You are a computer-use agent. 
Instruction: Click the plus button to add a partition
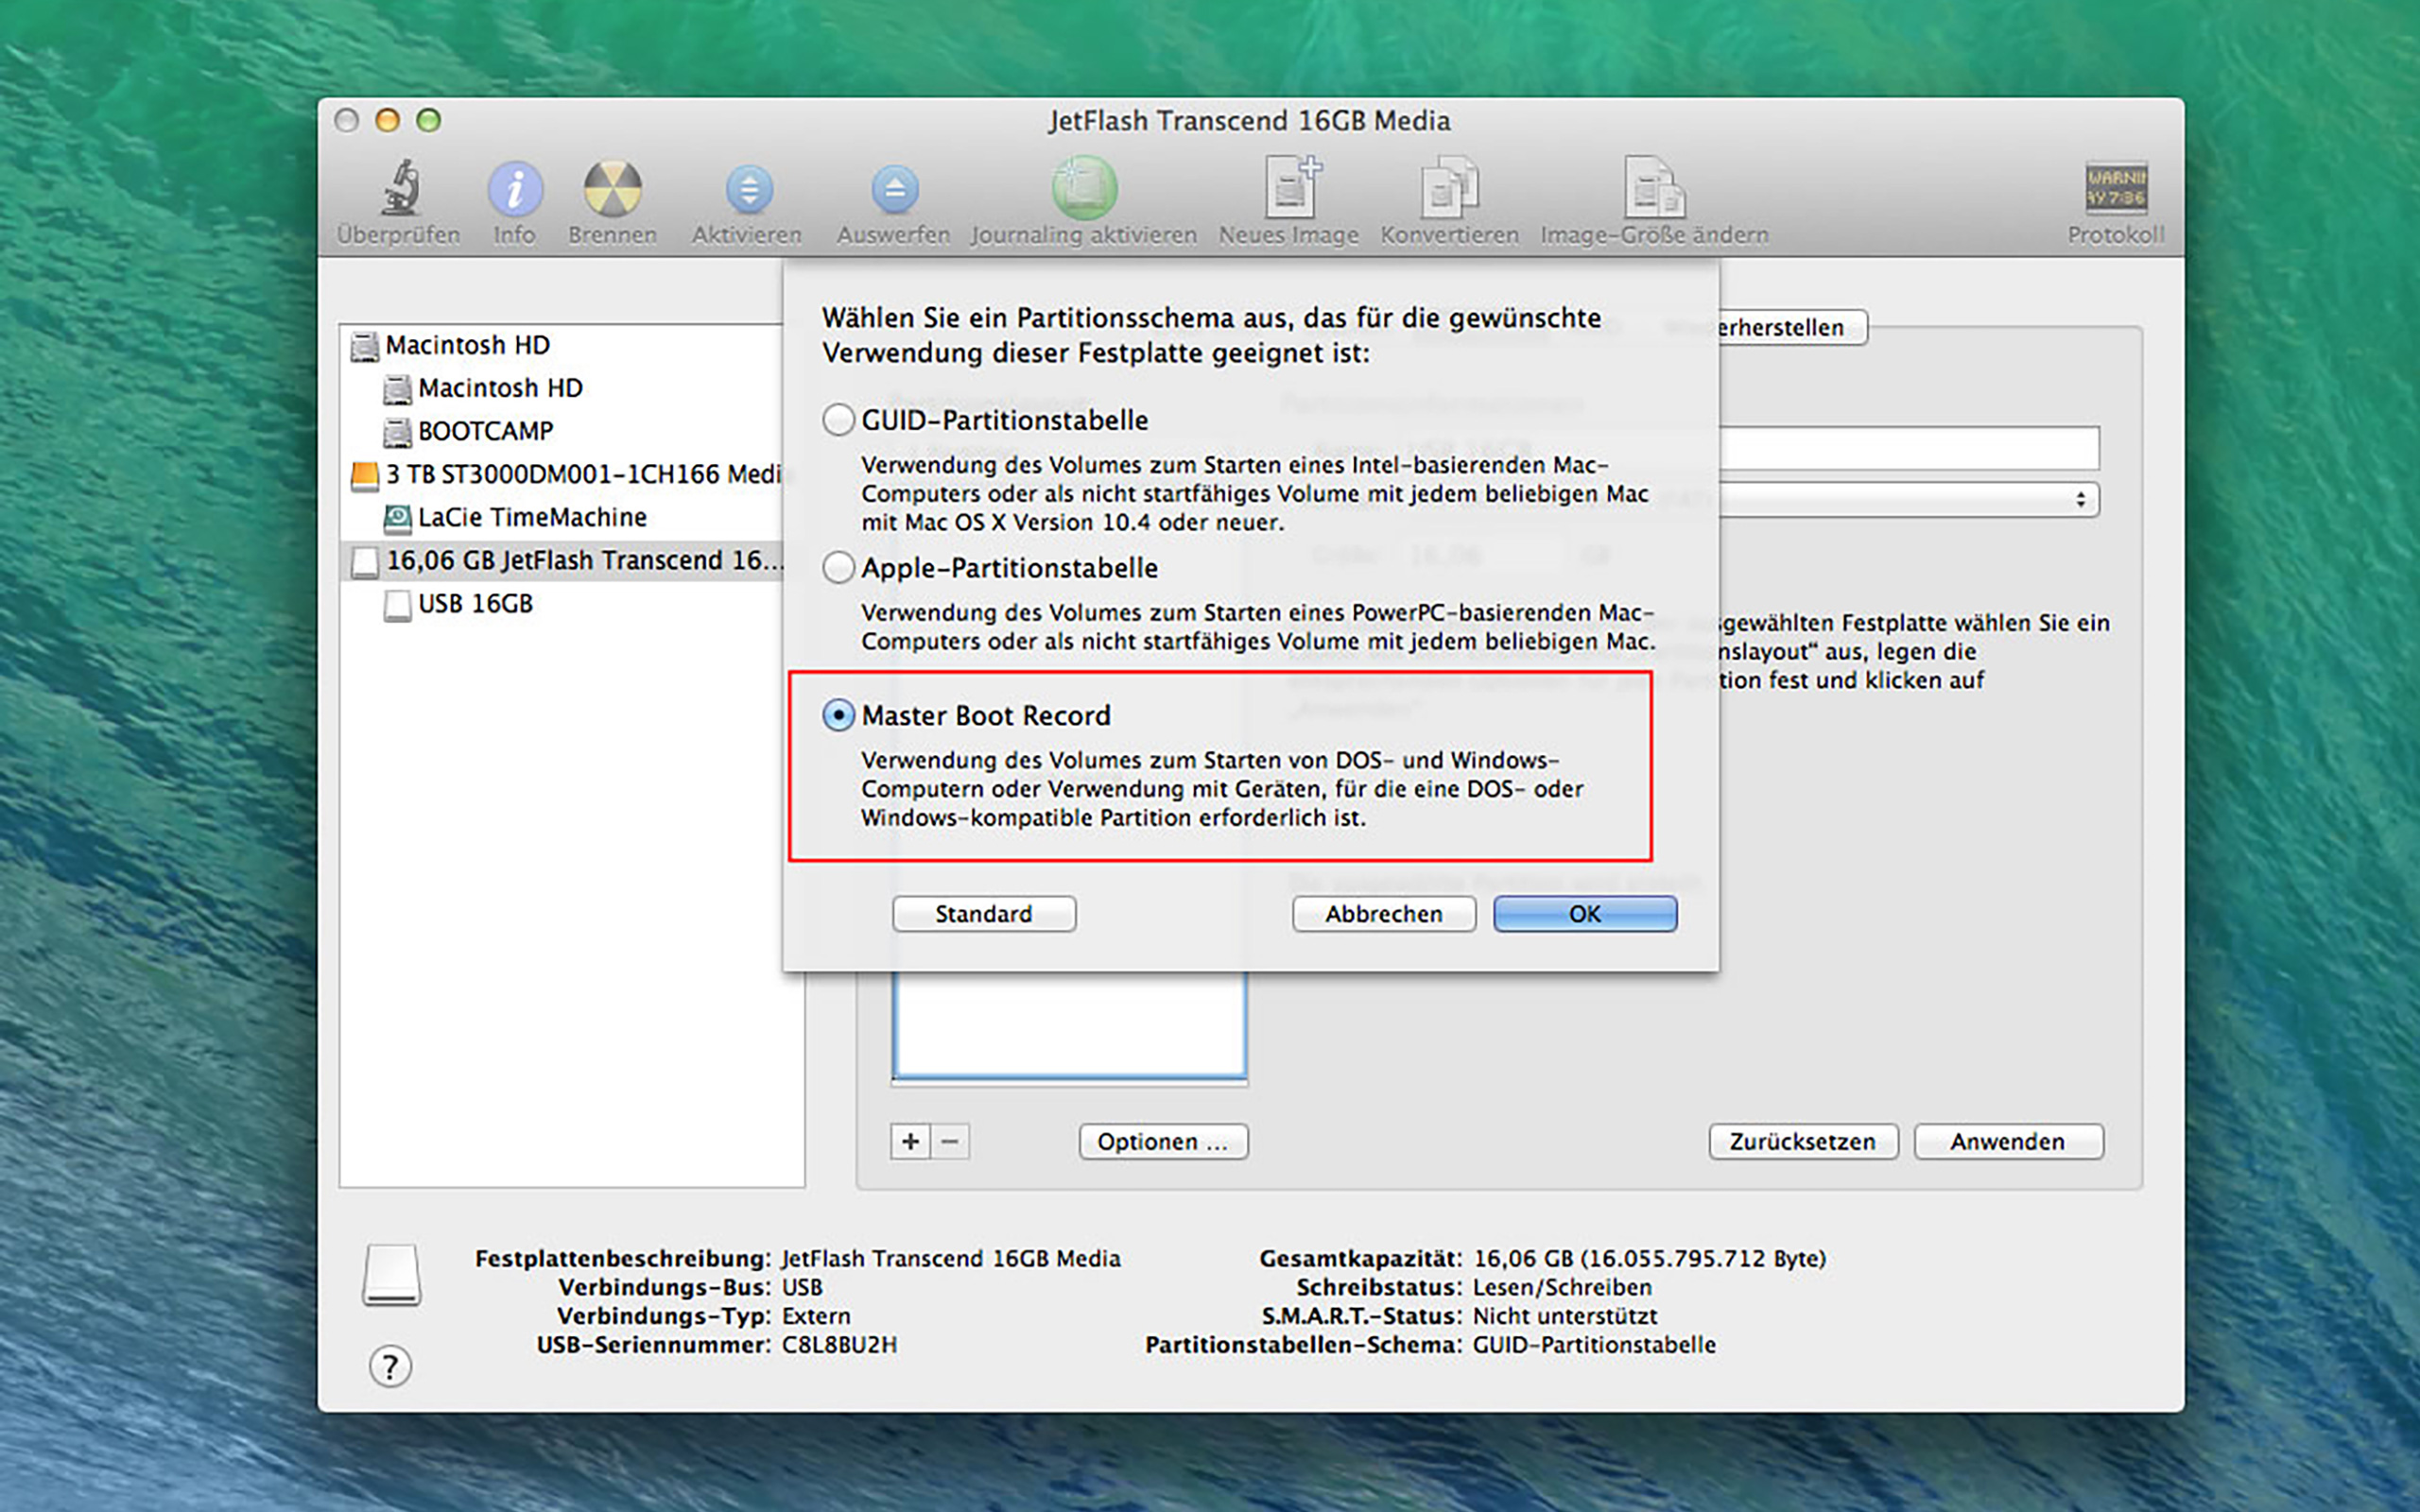[910, 1141]
